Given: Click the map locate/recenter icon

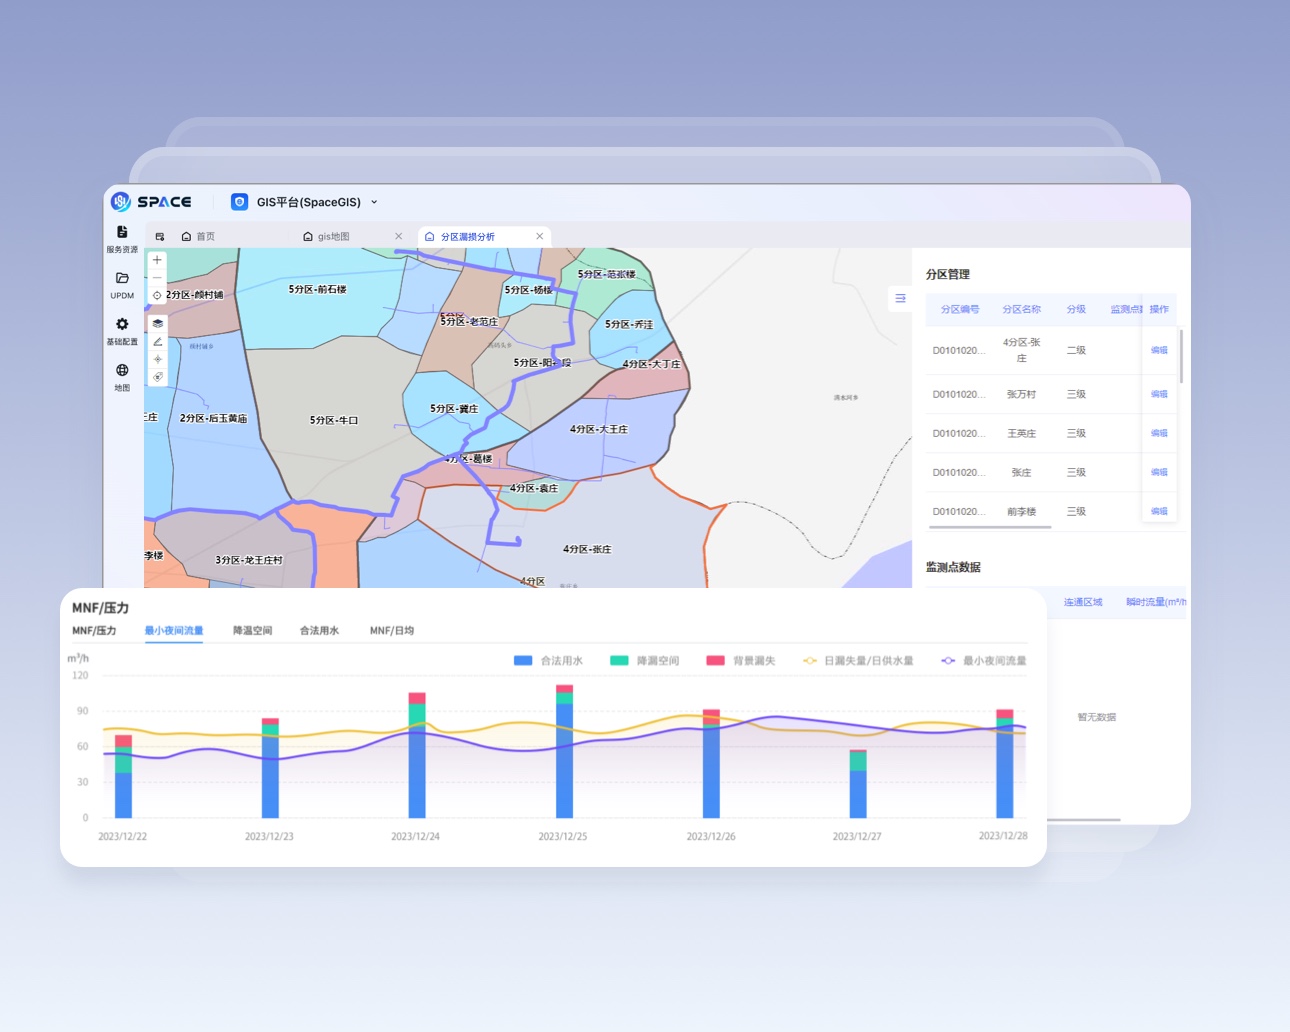Looking at the screenshot, I should tap(157, 296).
